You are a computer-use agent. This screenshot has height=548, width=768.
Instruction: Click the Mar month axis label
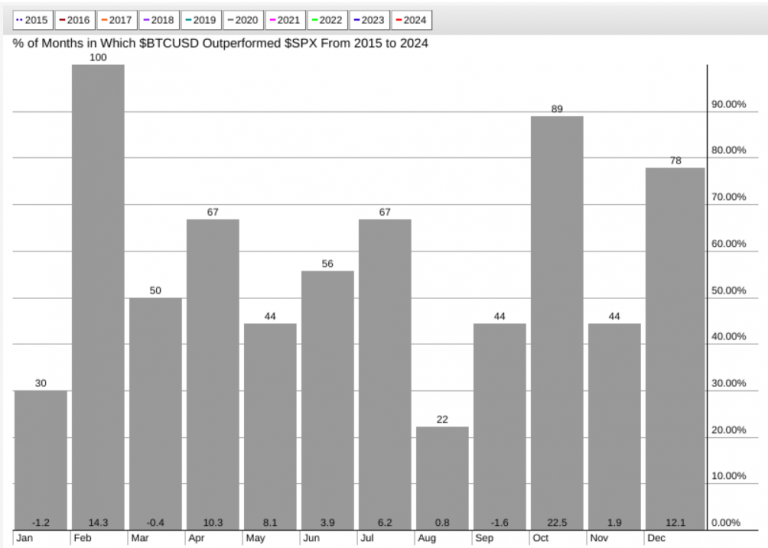pos(140,538)
